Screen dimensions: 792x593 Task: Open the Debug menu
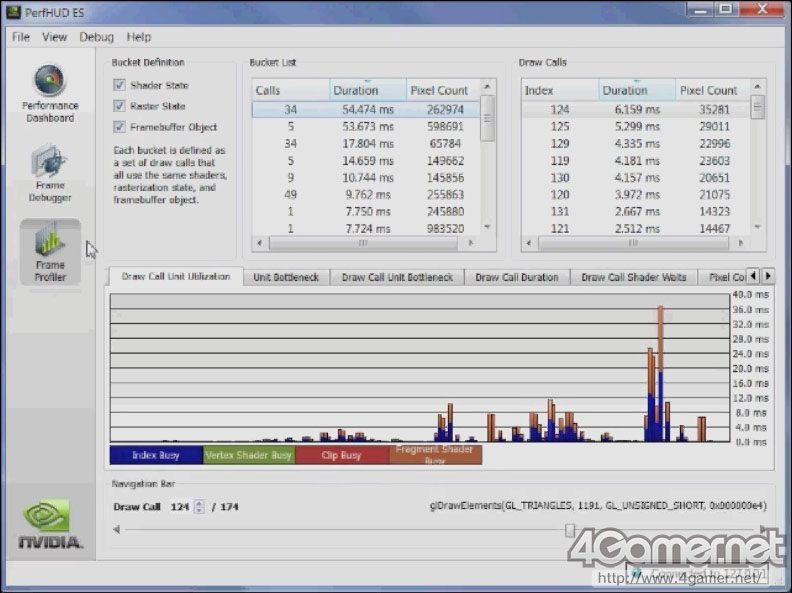pyautogui.click(x=96, y=37)
